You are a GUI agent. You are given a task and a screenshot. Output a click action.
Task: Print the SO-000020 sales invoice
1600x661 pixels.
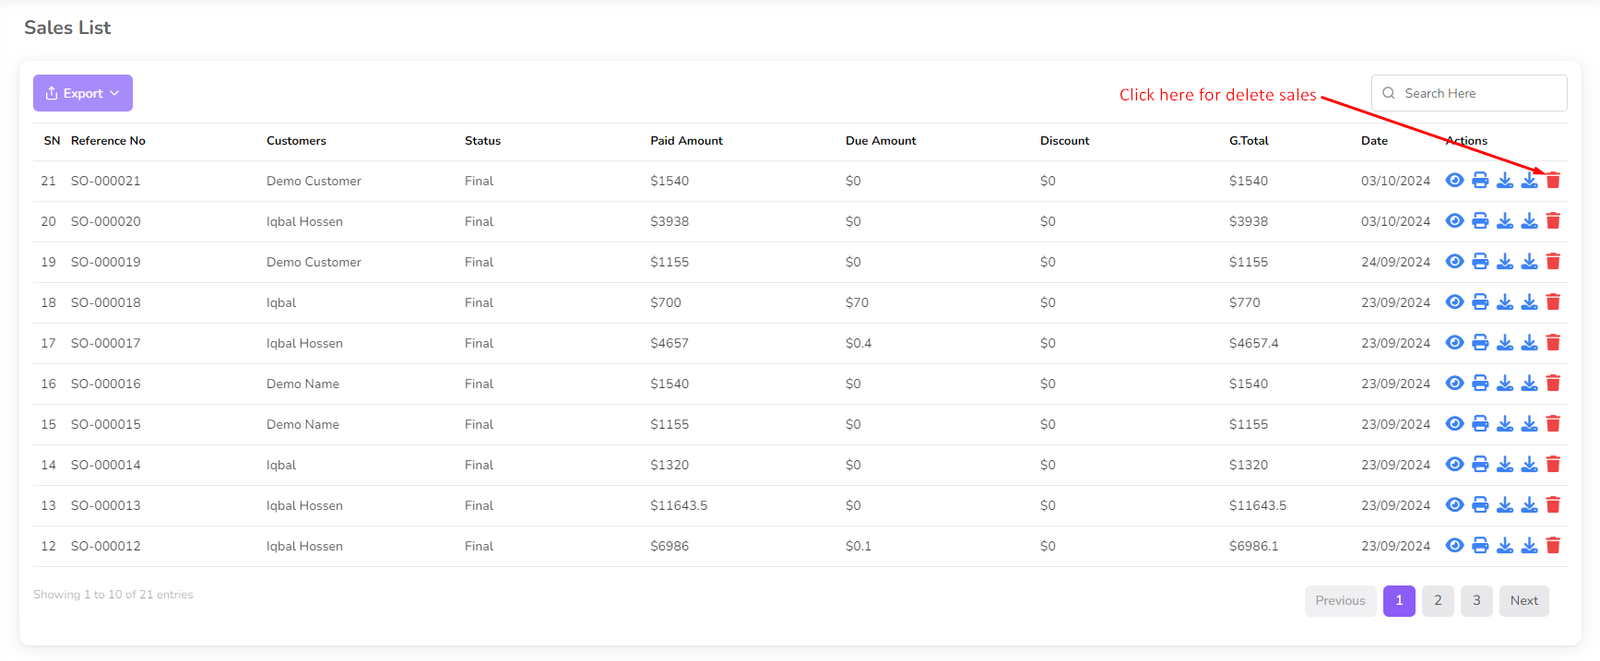(1480, 221)
